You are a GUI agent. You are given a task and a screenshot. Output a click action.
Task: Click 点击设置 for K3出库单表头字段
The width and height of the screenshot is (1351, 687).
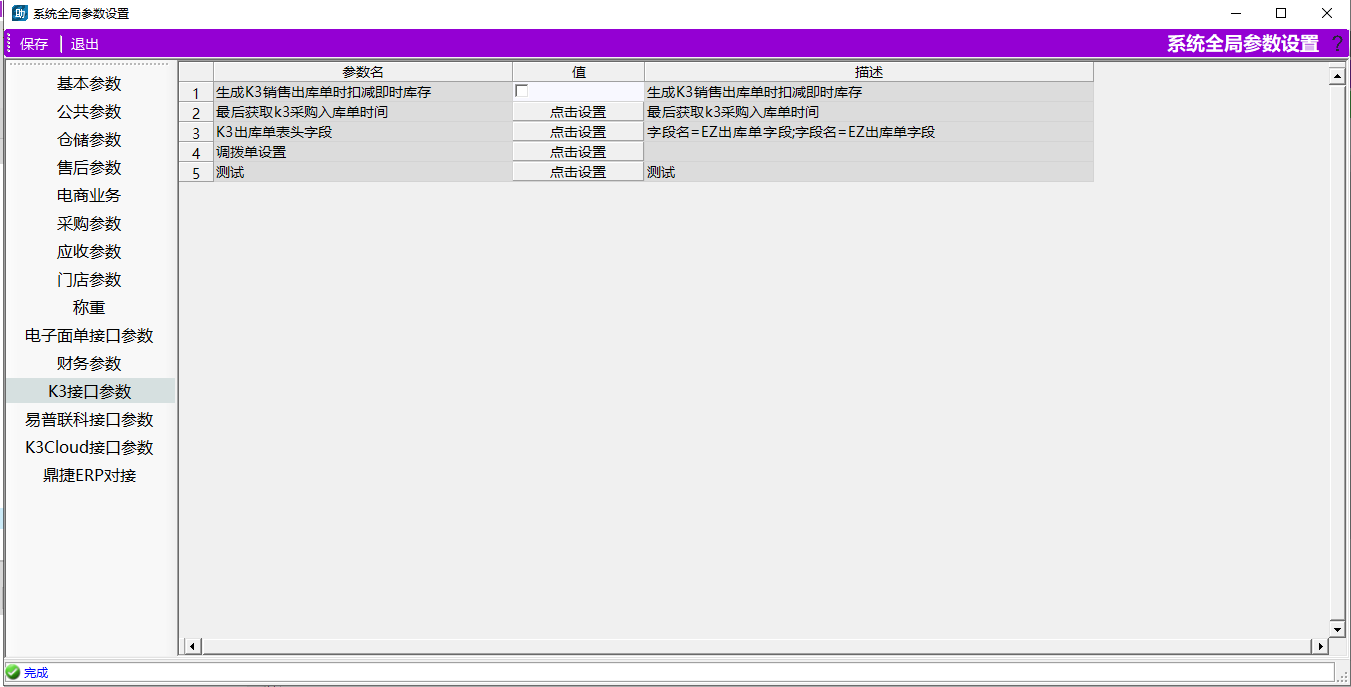pos(578,132)
